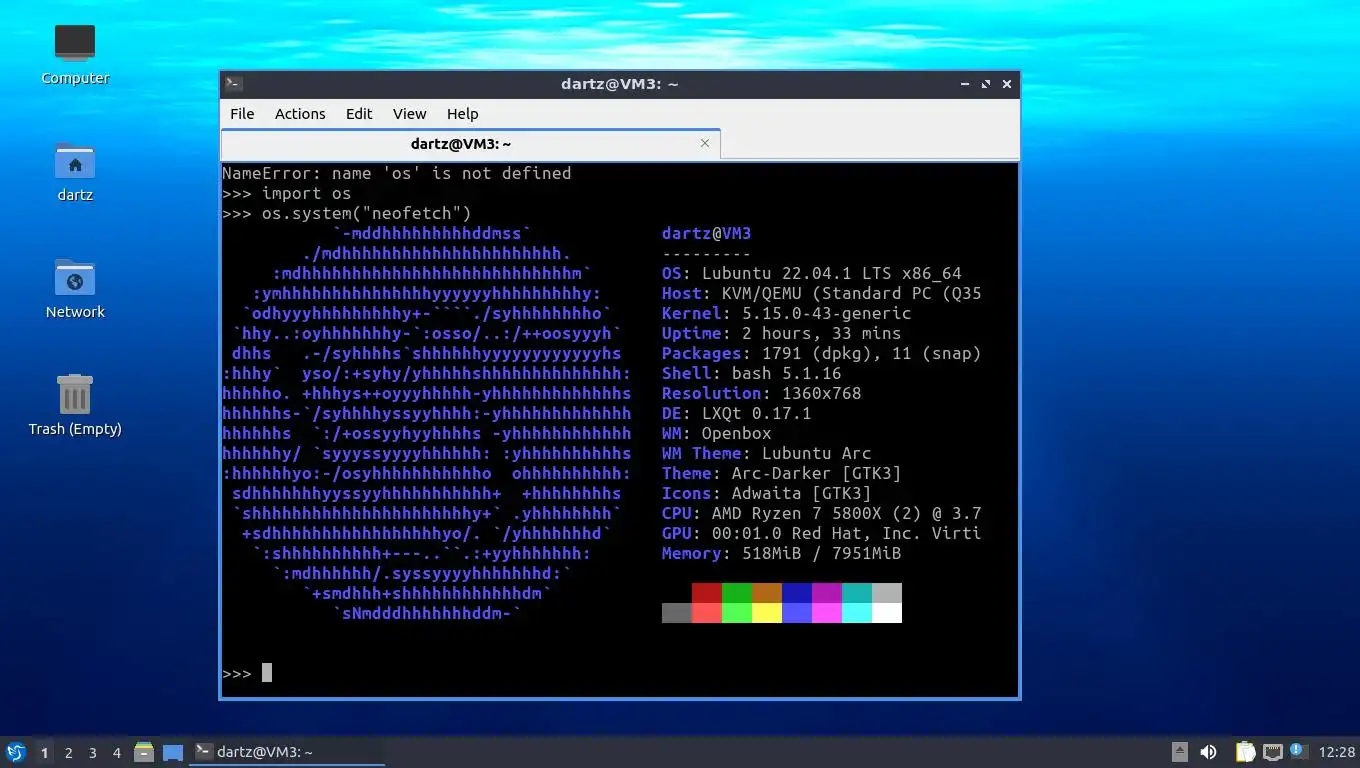
Task: Open the clipboard manager tray icon
Action: [1245, 752]
